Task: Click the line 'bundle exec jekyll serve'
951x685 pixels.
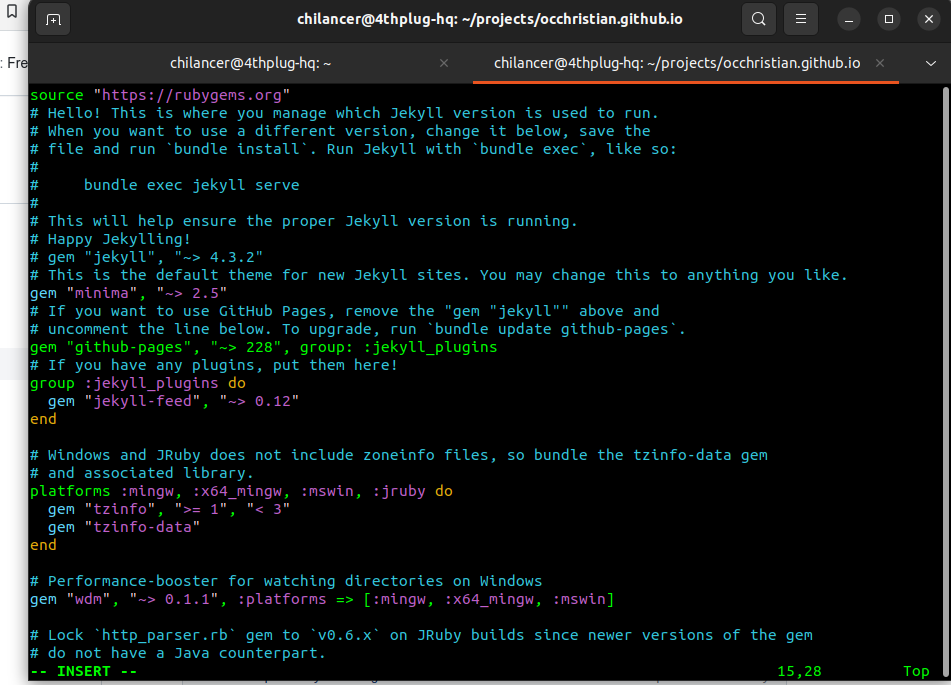Action: (x=192, y=185)
